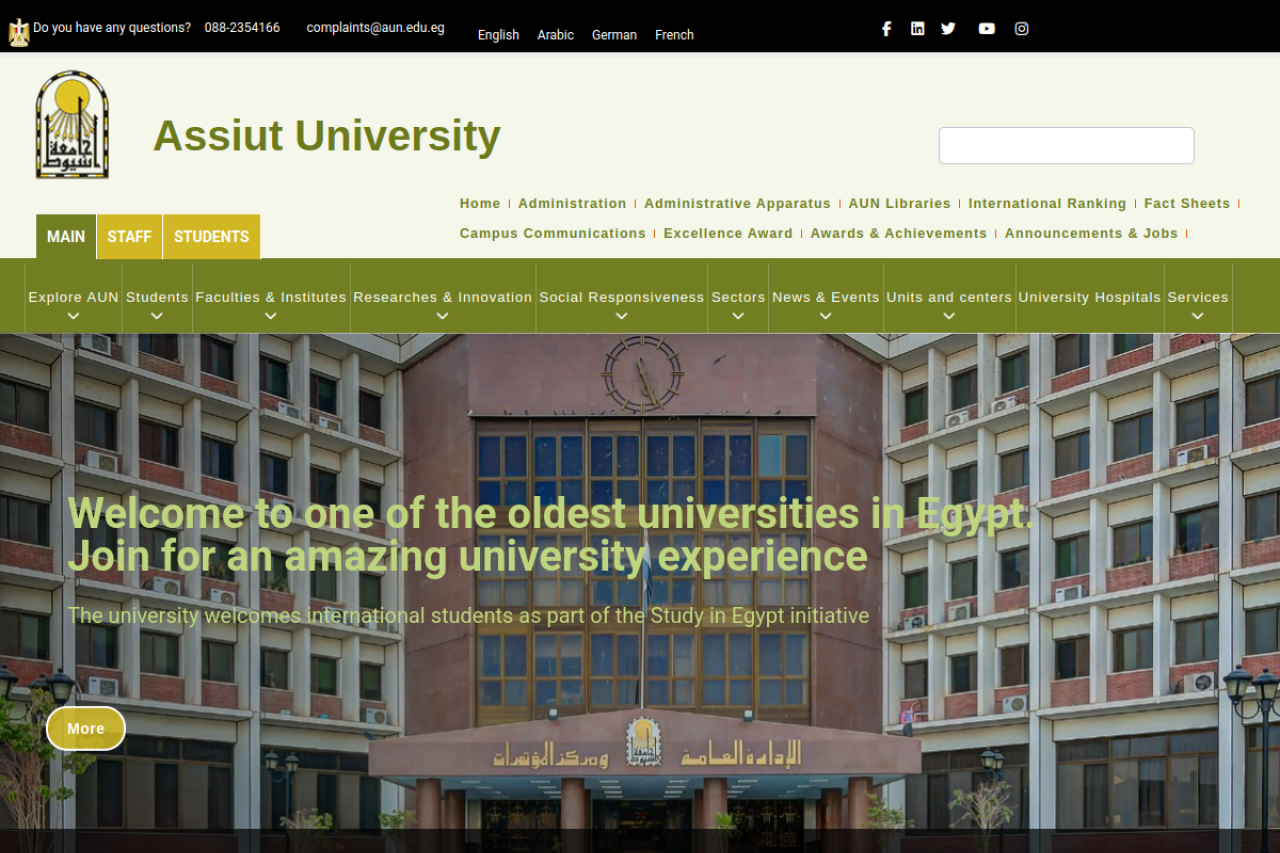Open the Researches & Innovation dropdown
The width and height of the screenshot is (1280, 853).
(x=442, y=298)
